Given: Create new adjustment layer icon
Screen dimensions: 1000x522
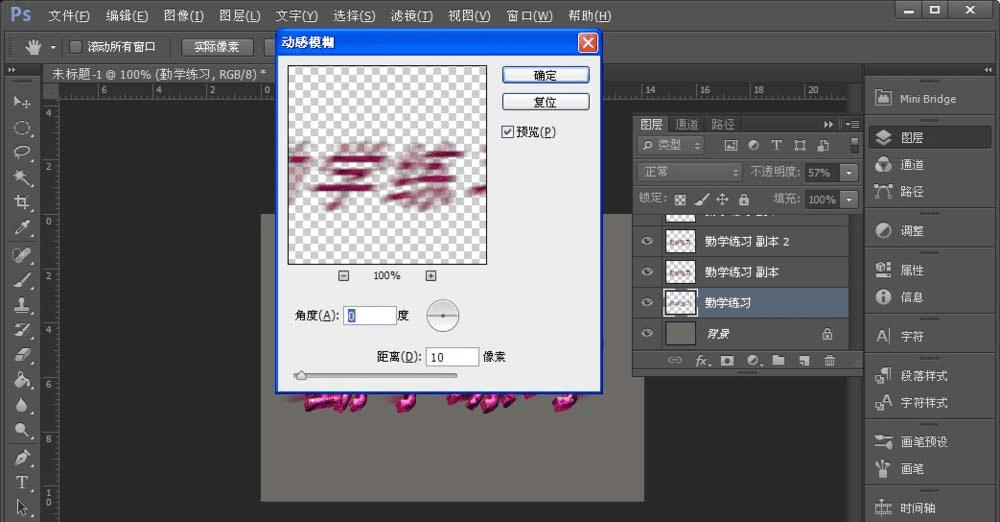Looking at the screenshot, I should tap(753, 361).
